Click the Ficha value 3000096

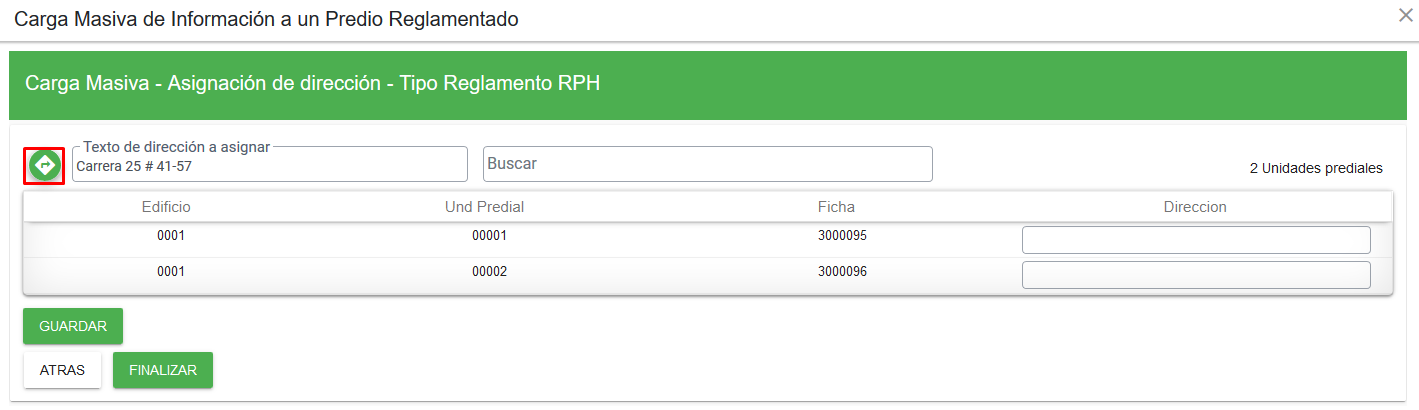[842, 271]
